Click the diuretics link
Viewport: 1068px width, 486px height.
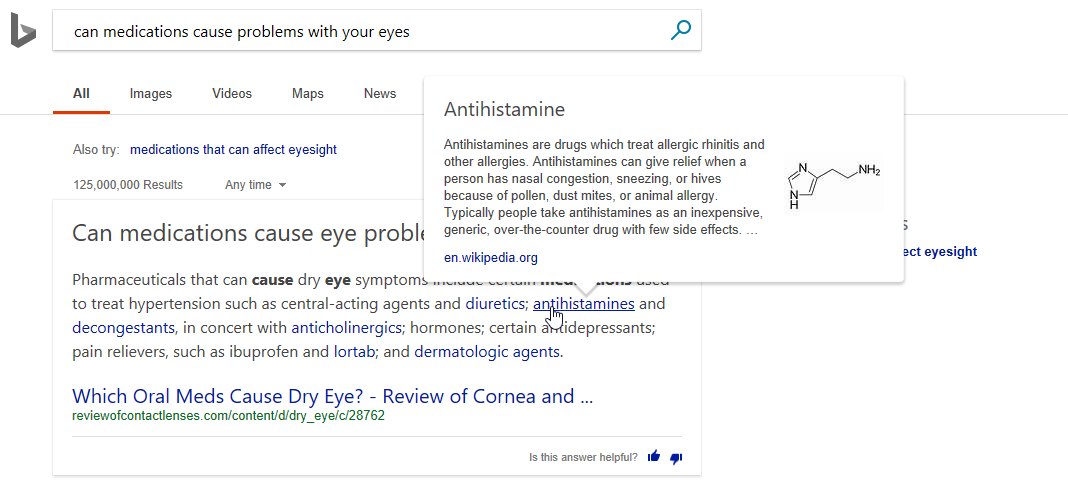tap(494, 304)
